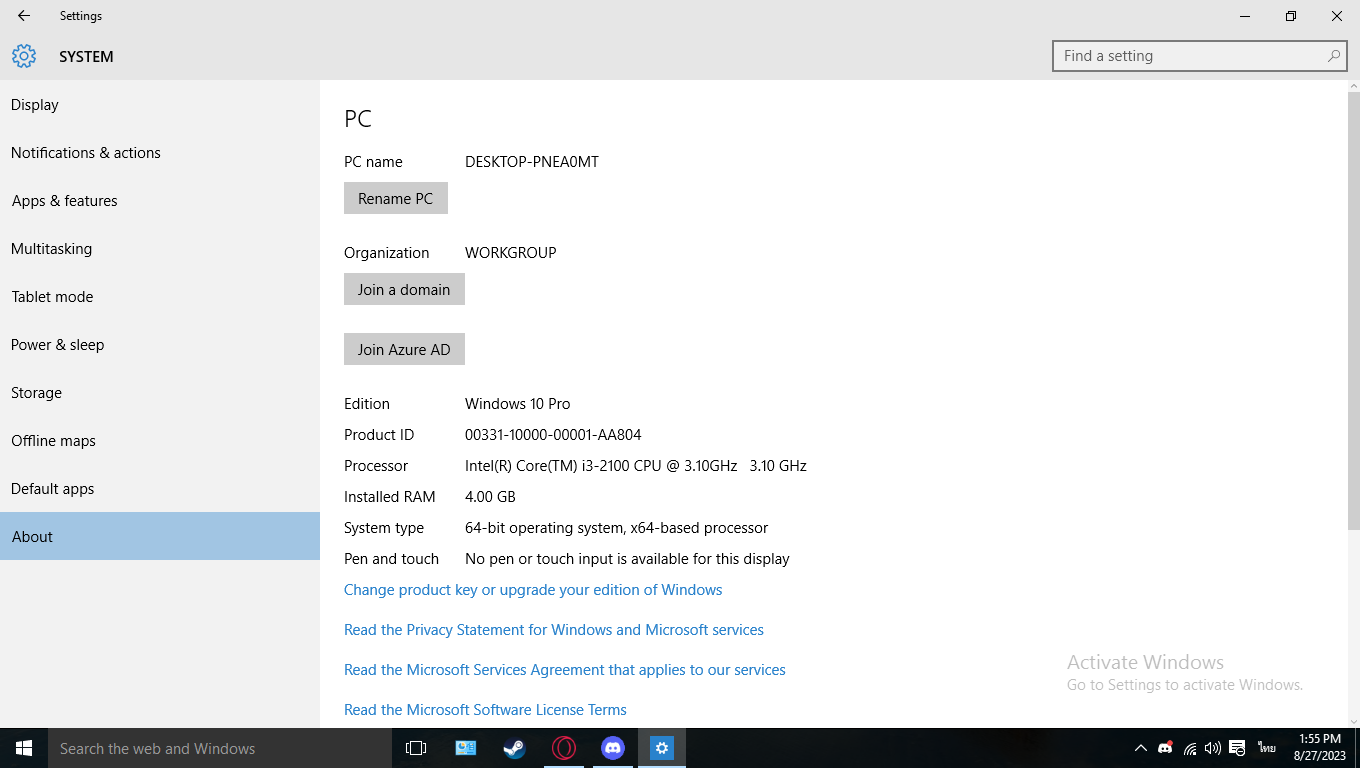
Task: Click the Rename PC button
Action: coord(396,198)
